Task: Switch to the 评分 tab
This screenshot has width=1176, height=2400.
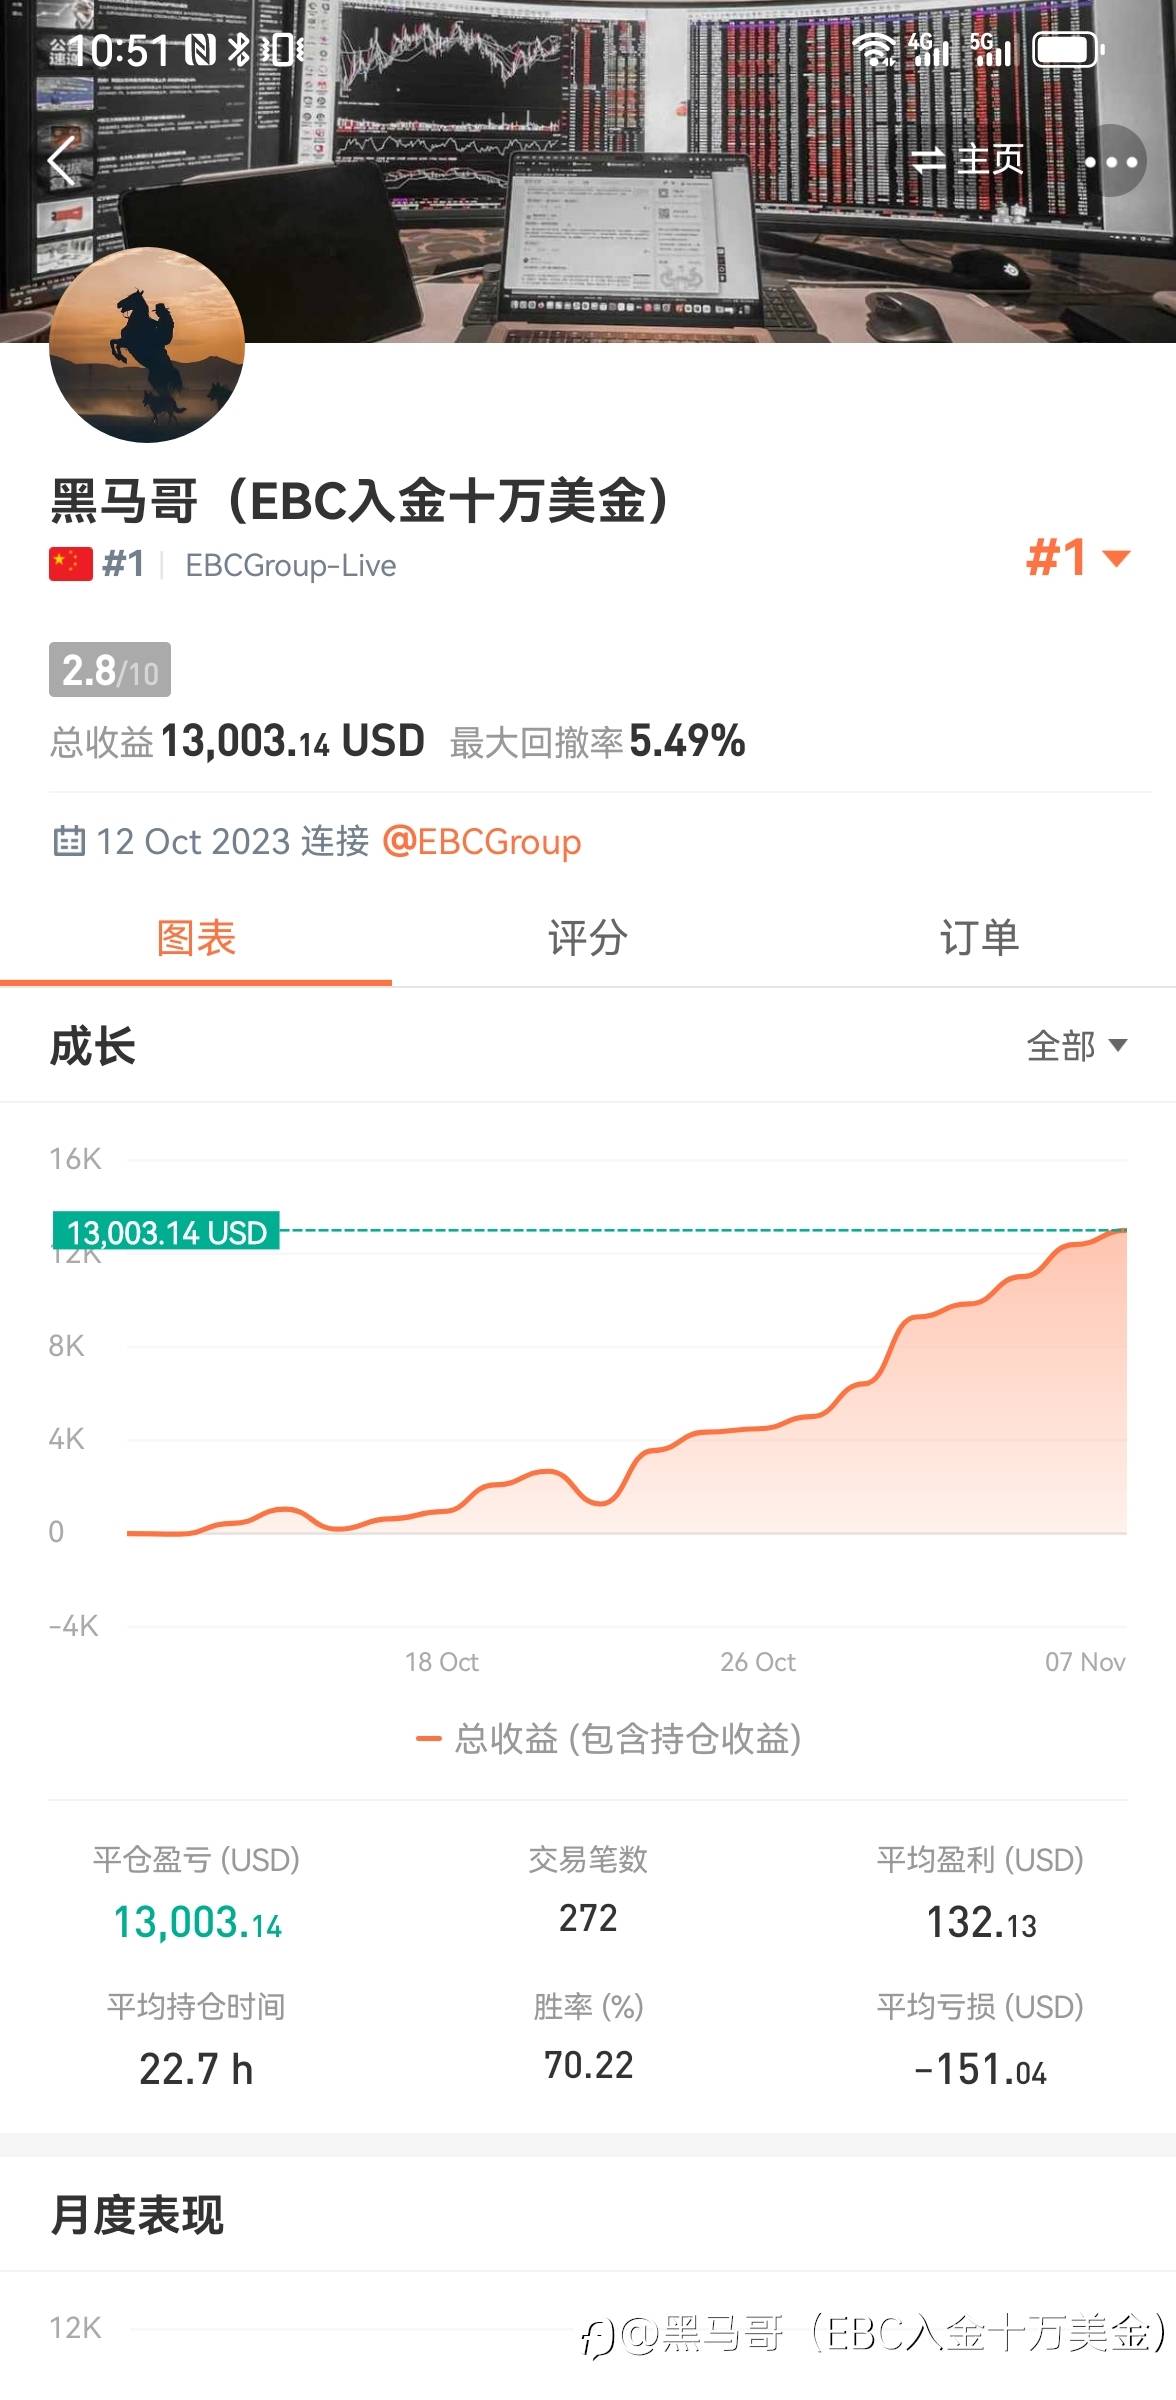Action: [x=588, y=938]
